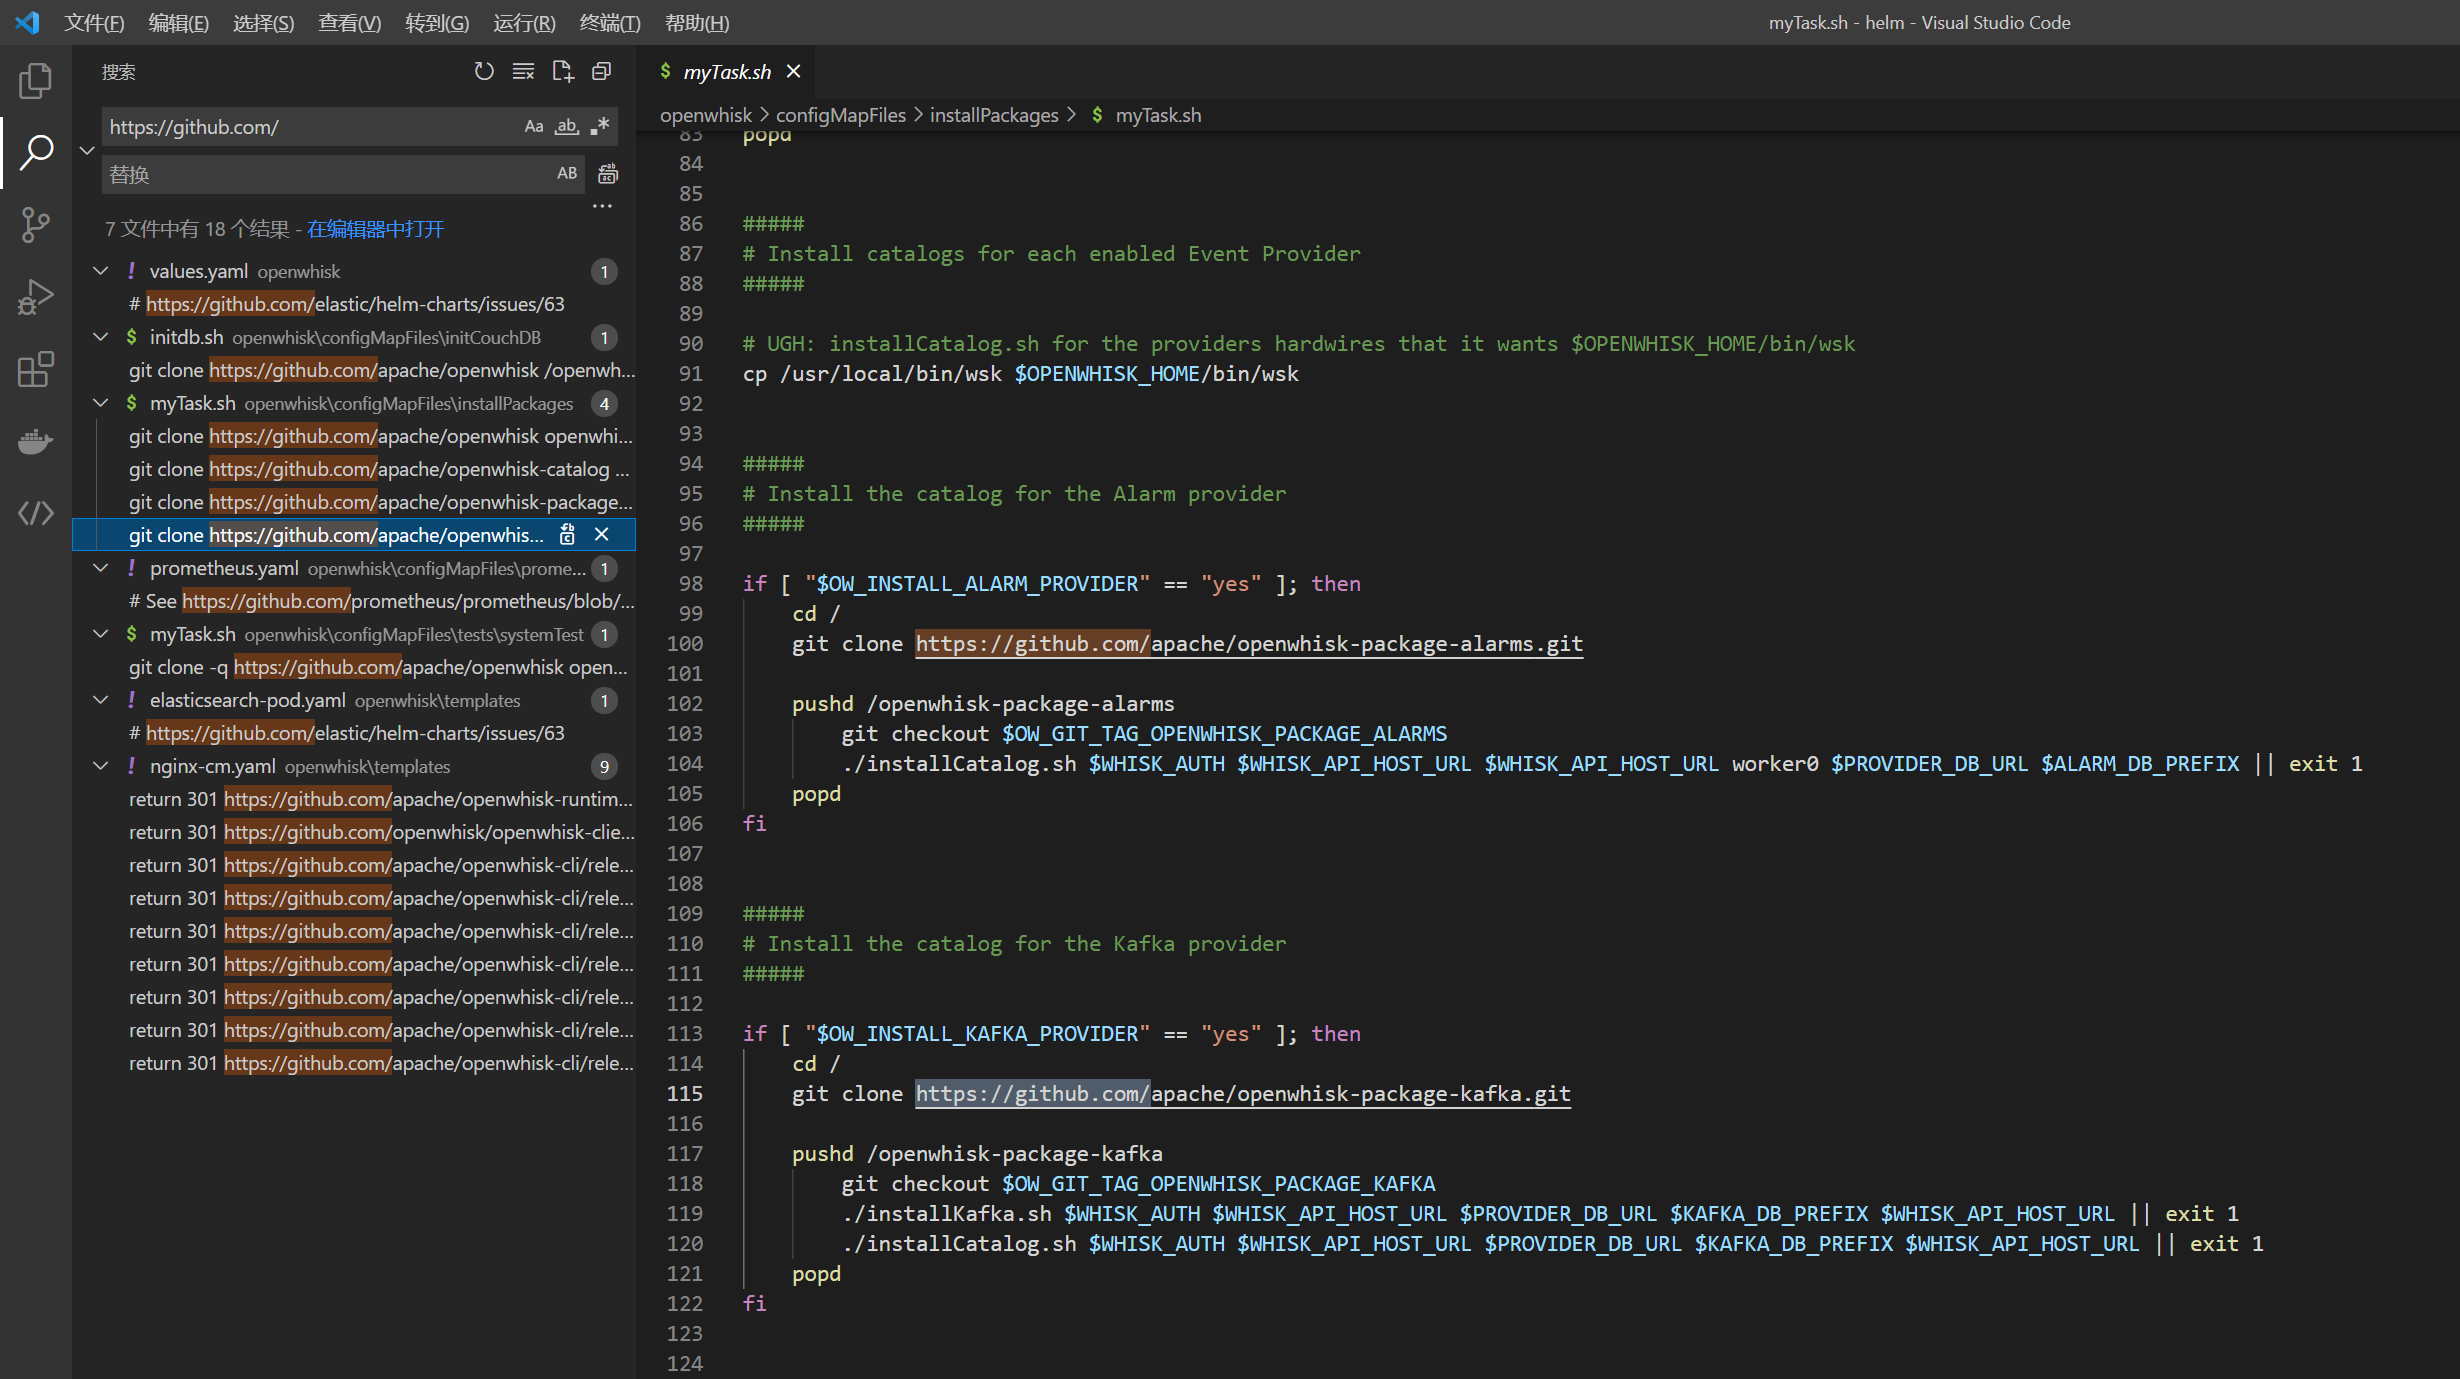
Task: Collapse the values.yaml results group
Action: 101,271
